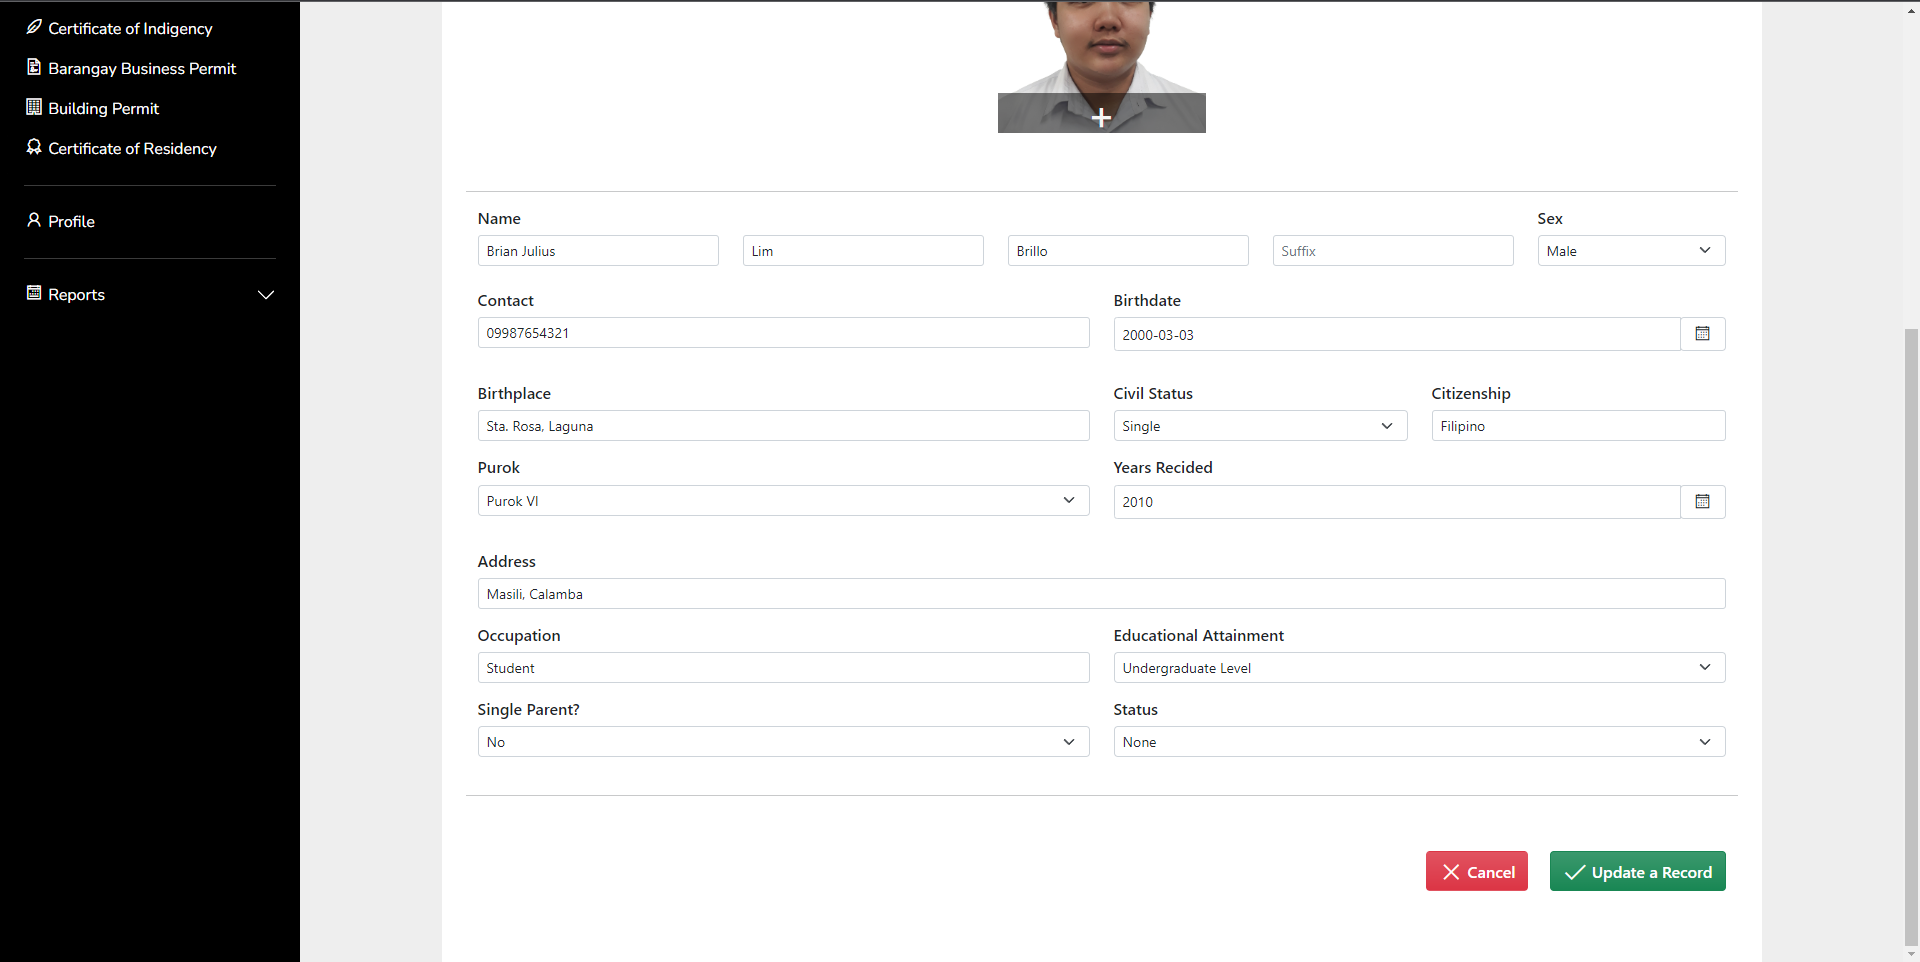Open the Sex dropdown
This screenshot has width=1920, height=962.
pyautogui.click(x=1630, y=251)
